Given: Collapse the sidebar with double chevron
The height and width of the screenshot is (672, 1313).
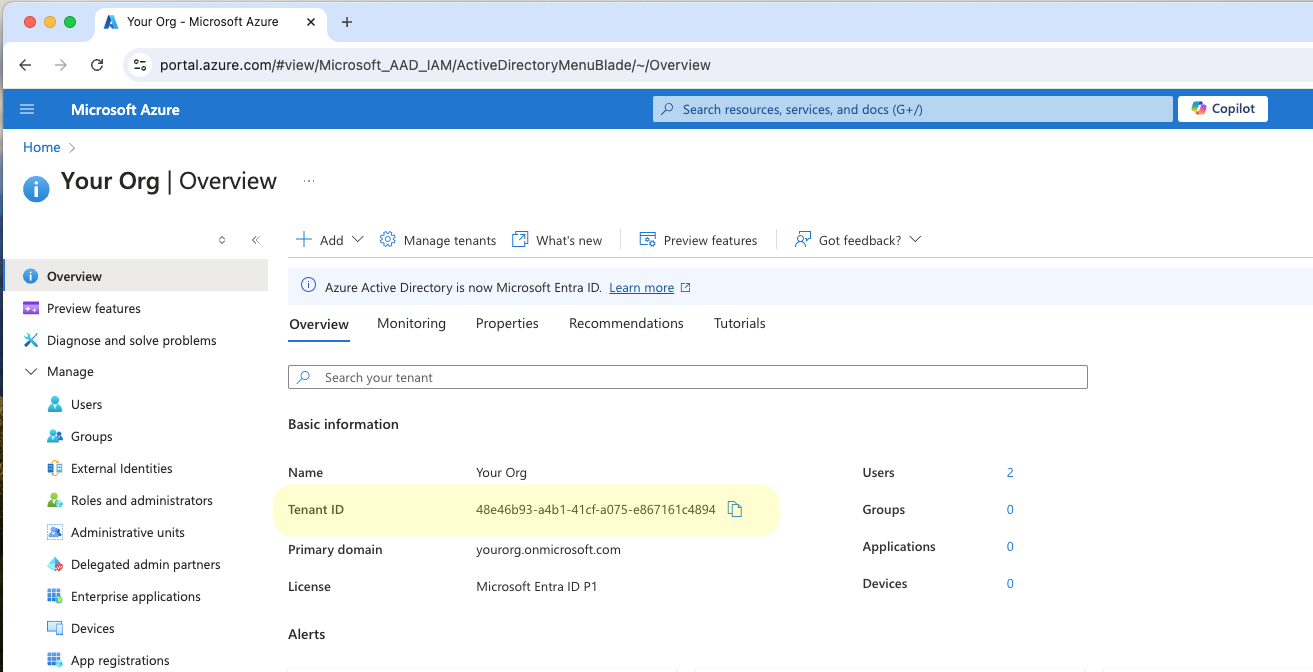Looking at the screenshot, I should click(x=256, y=240).
